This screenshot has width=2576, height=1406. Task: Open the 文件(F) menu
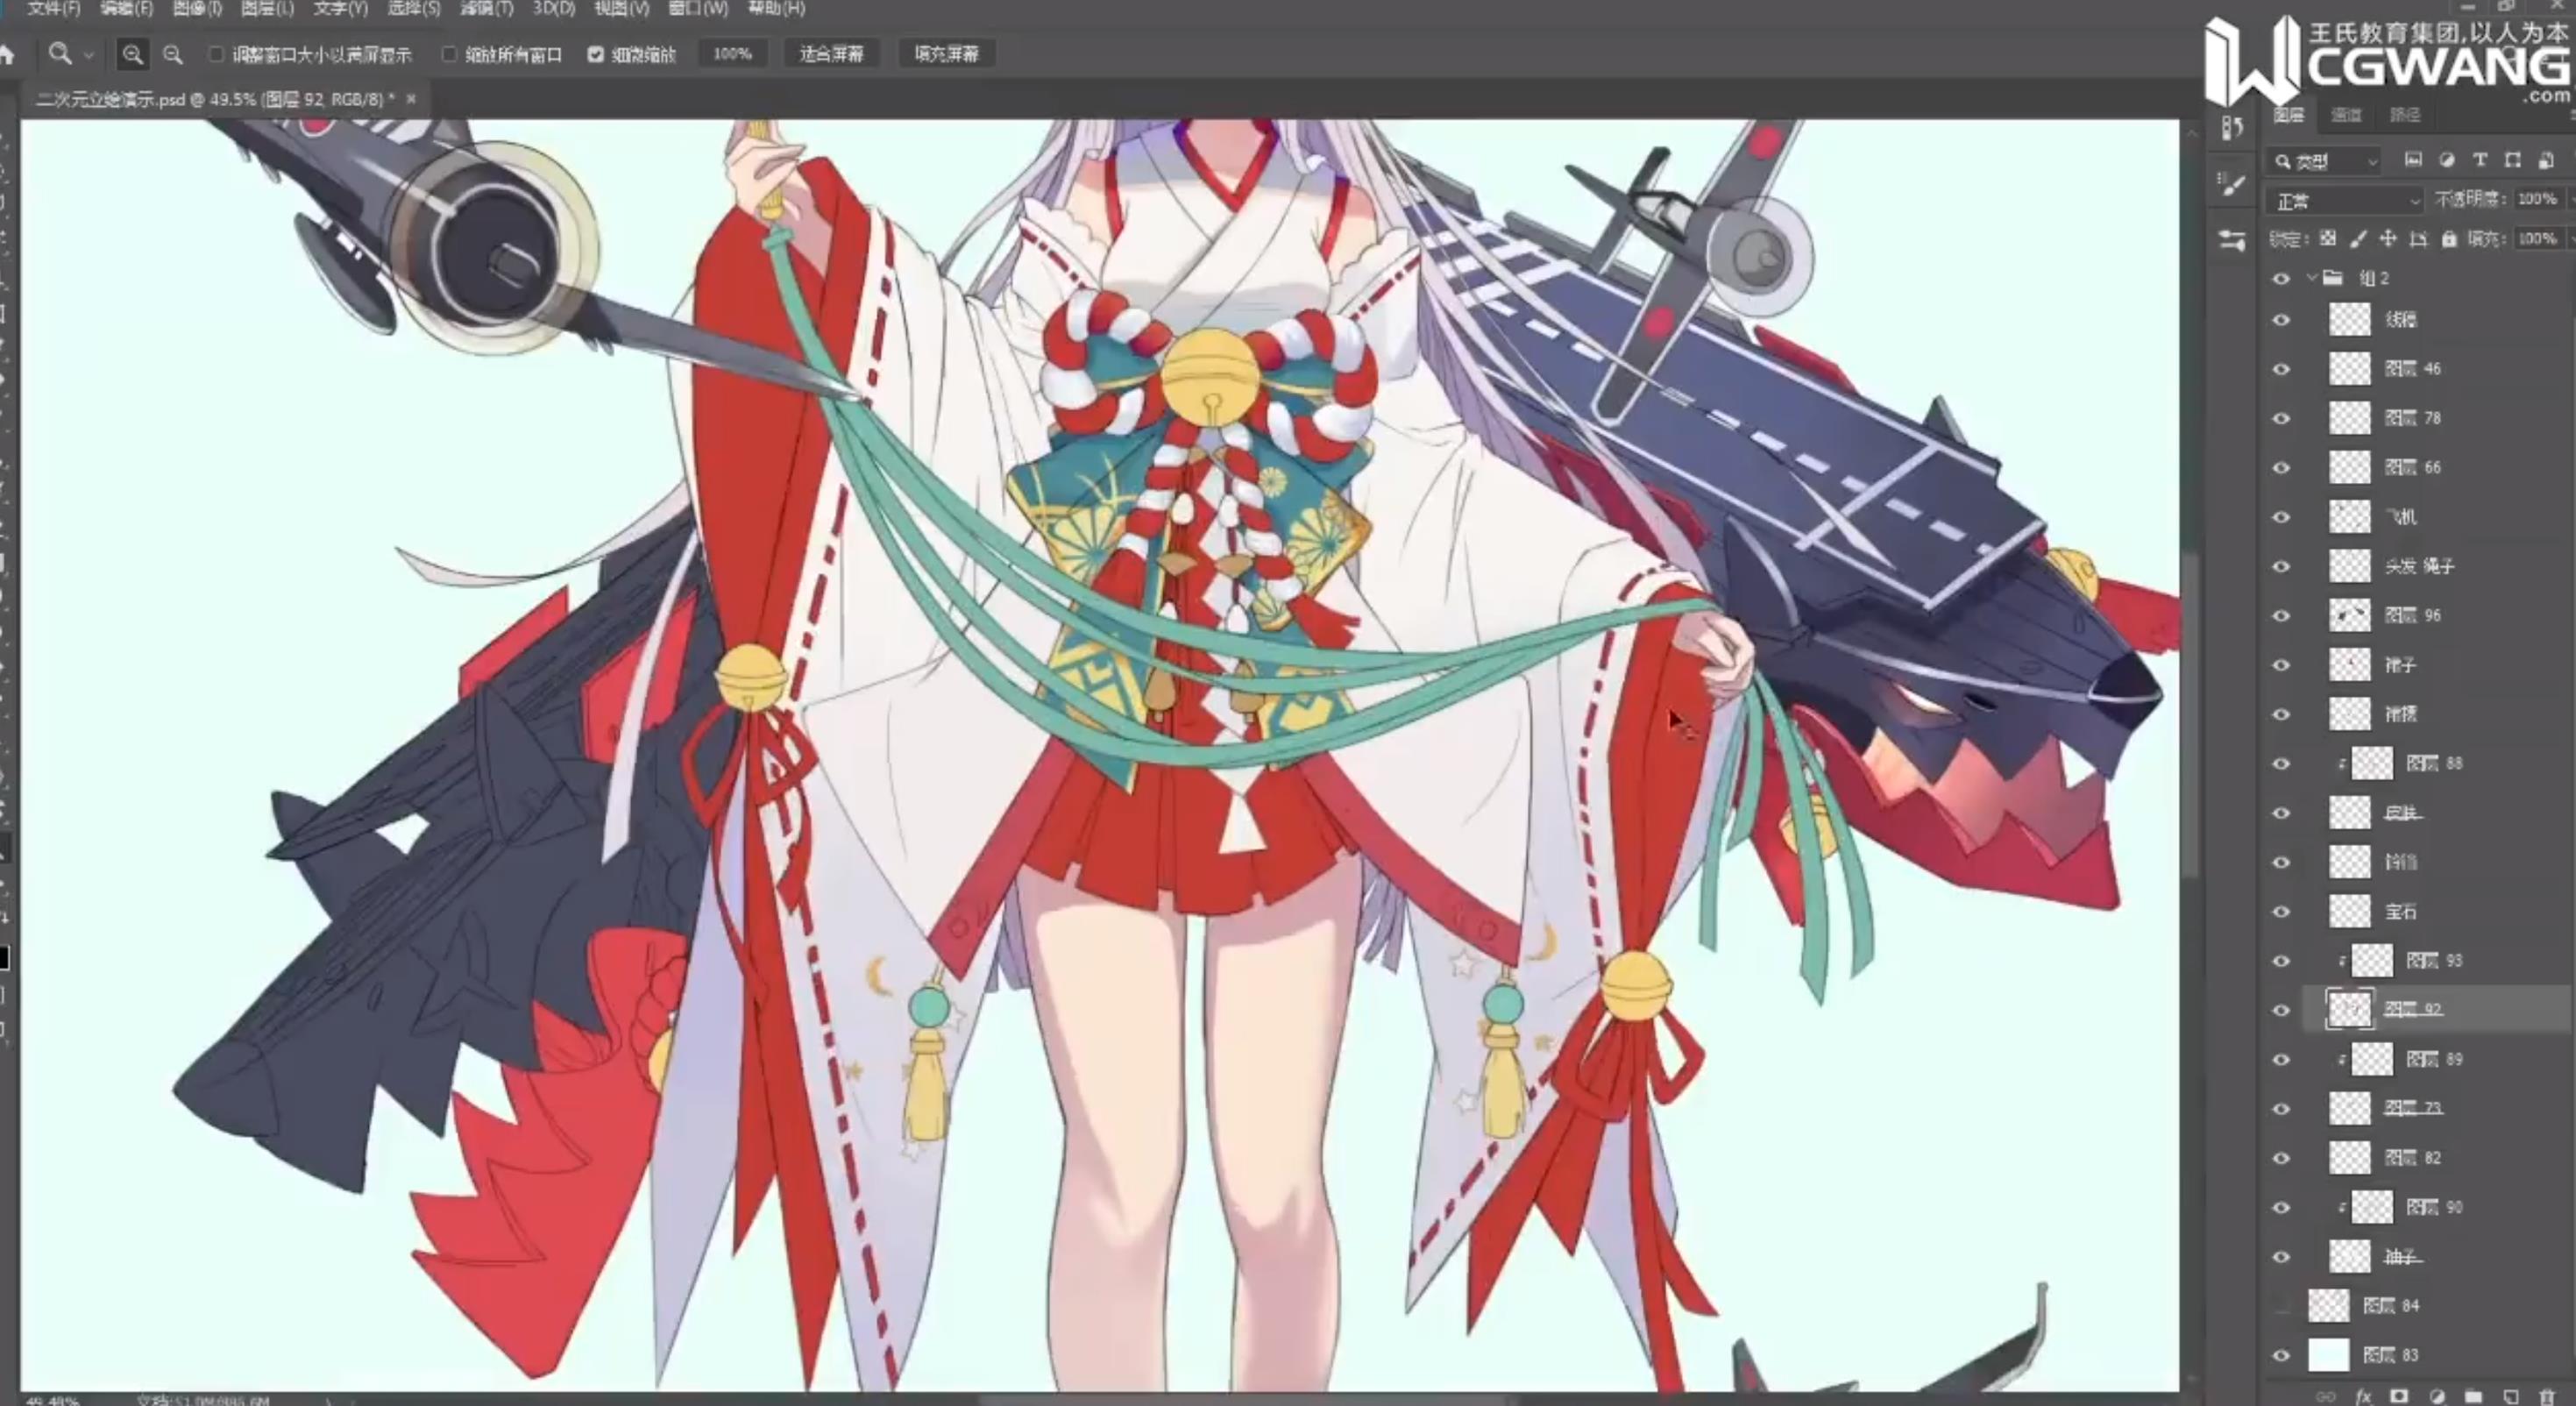(x=53, y=8)
